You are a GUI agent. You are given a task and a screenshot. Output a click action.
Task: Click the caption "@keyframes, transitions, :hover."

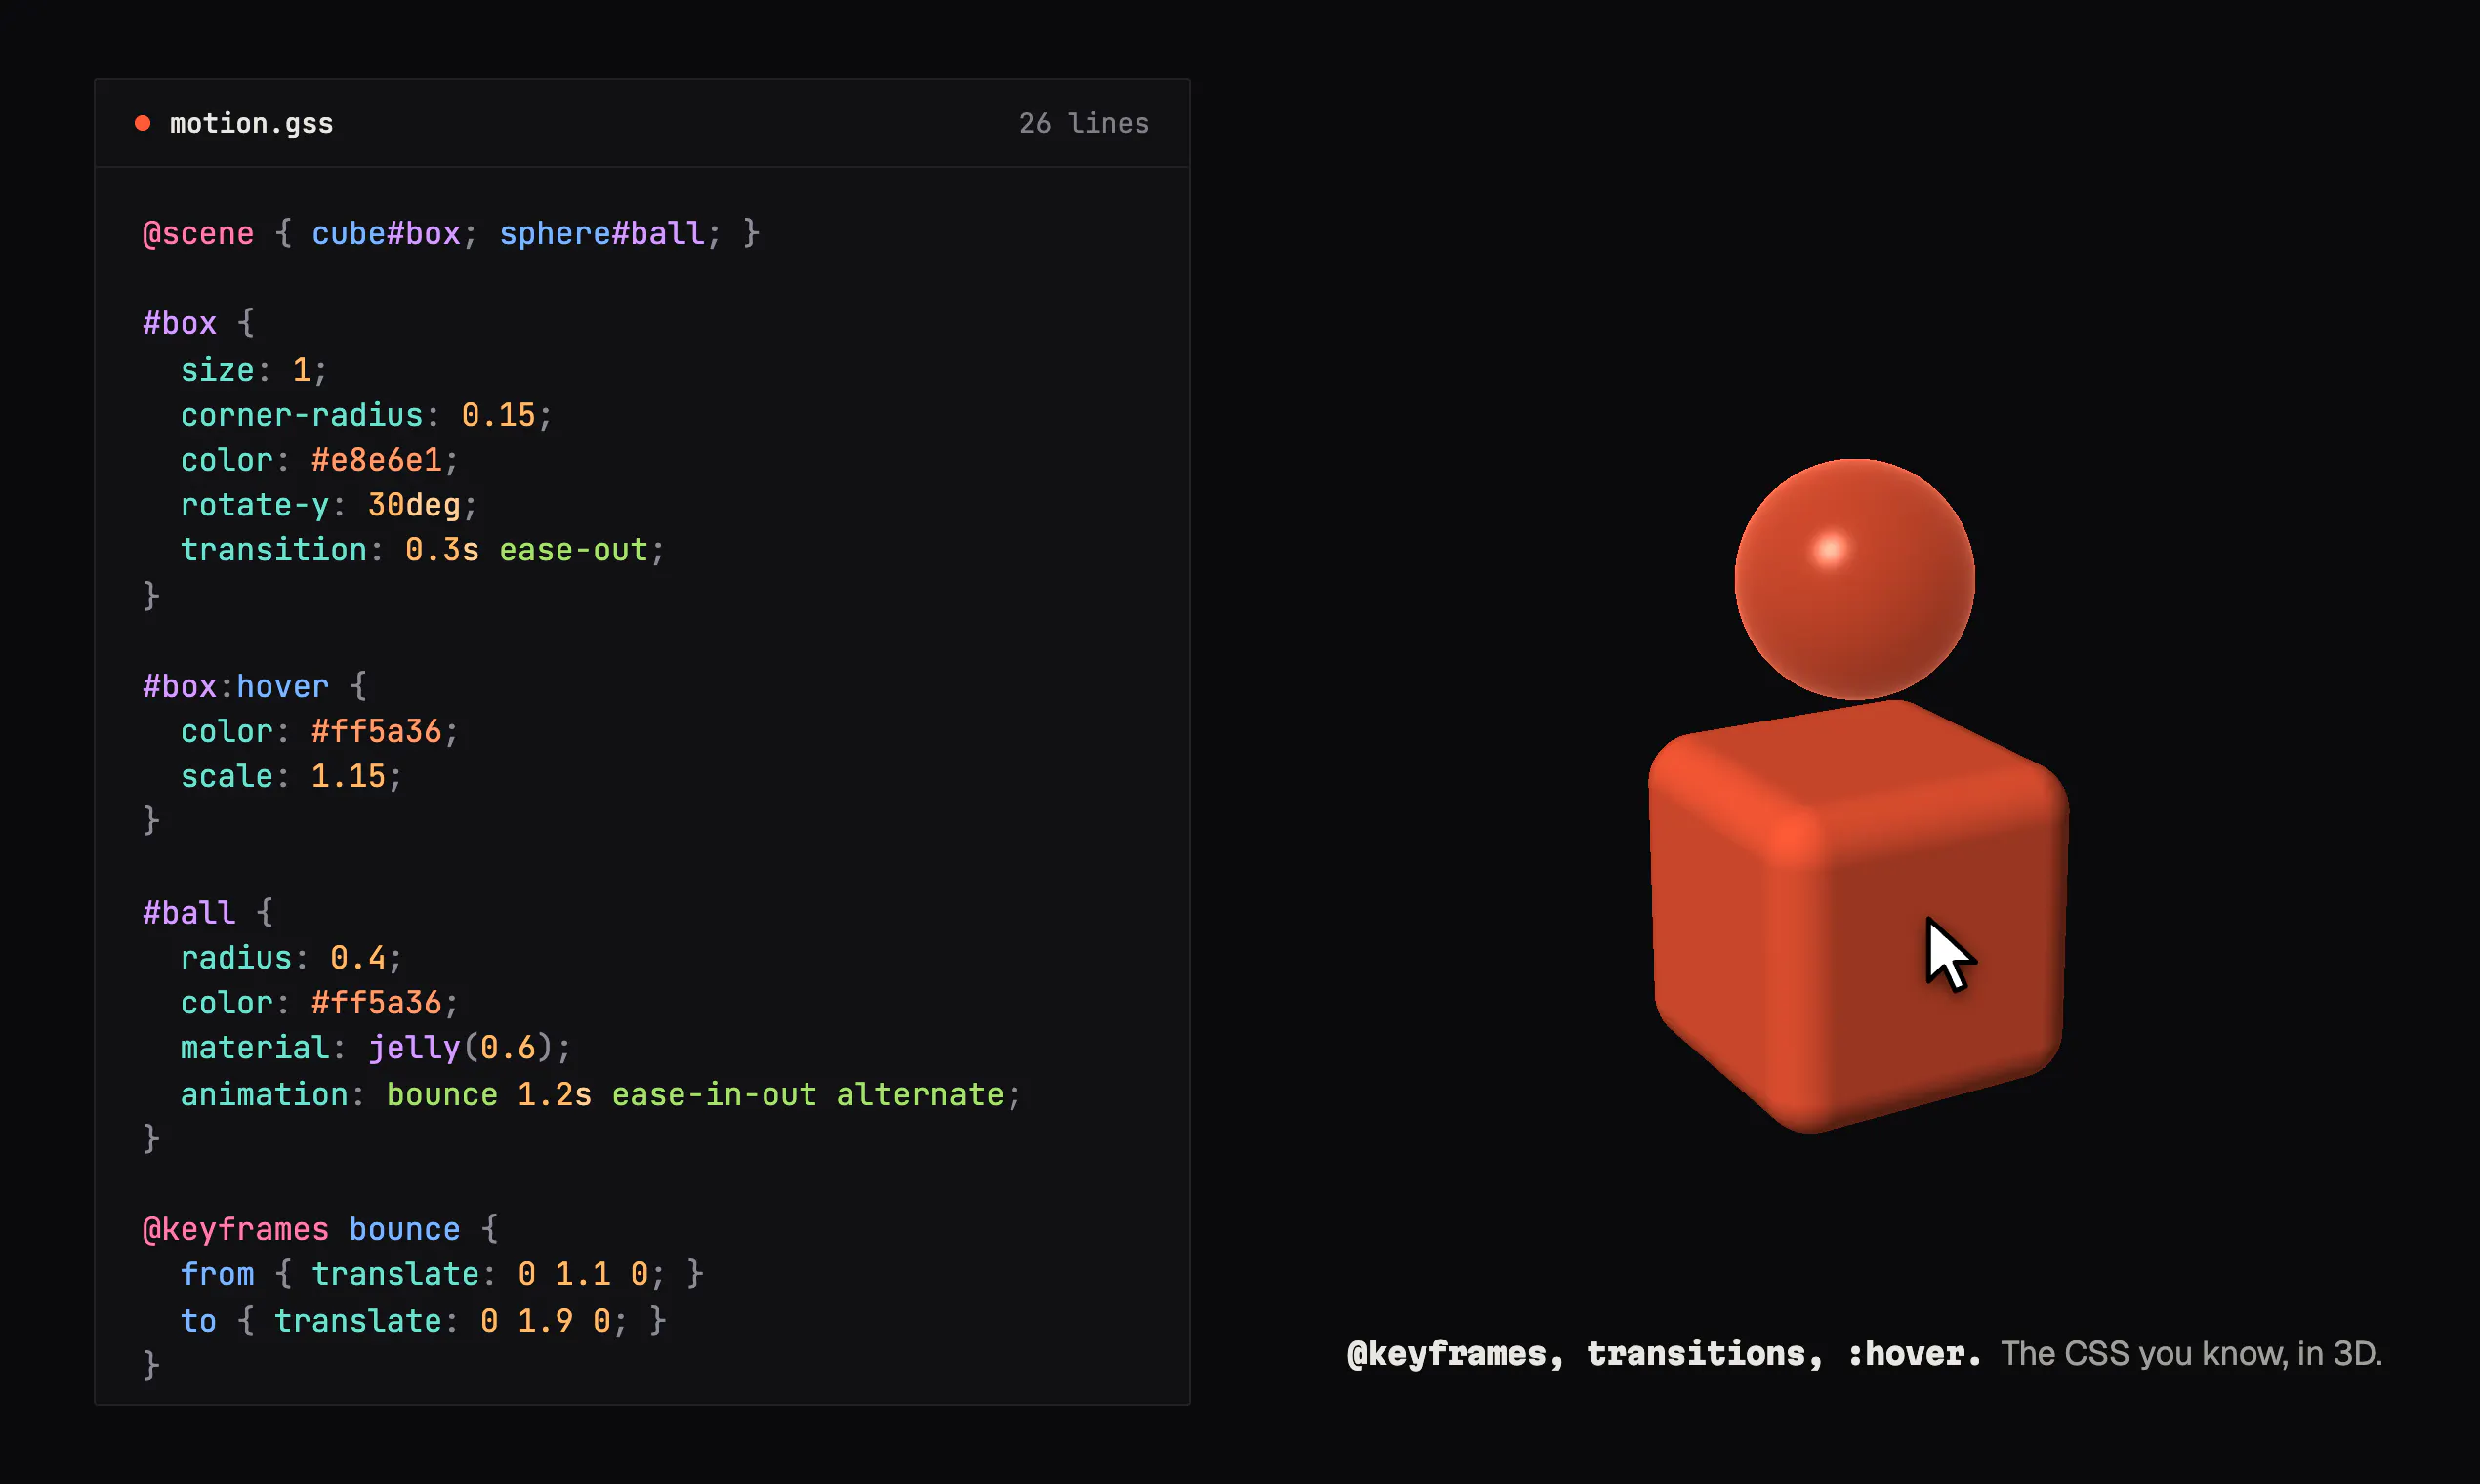(x=1664, y=1354)
